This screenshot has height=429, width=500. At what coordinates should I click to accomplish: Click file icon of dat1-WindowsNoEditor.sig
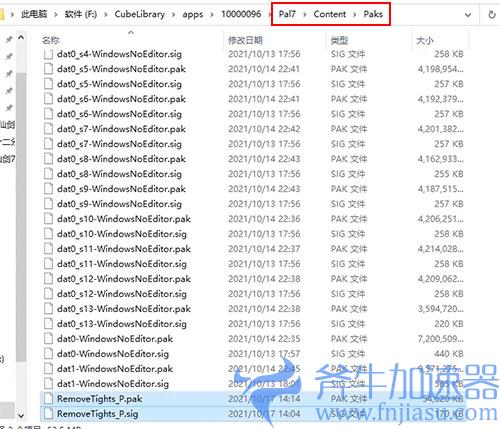pyautogui.click(x=49, y=384)
